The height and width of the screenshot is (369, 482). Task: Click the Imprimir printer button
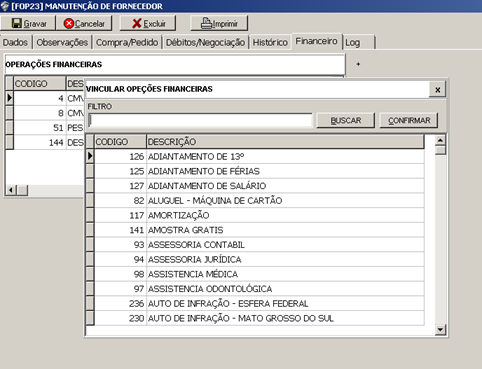click(x=219, y=23)
